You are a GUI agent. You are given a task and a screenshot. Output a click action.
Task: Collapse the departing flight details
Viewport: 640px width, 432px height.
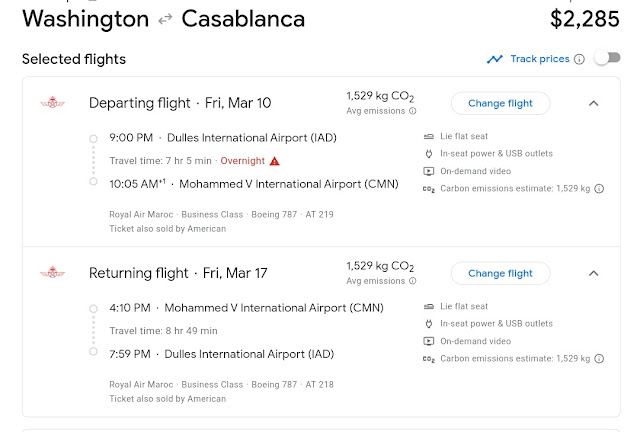pos(593,103)
